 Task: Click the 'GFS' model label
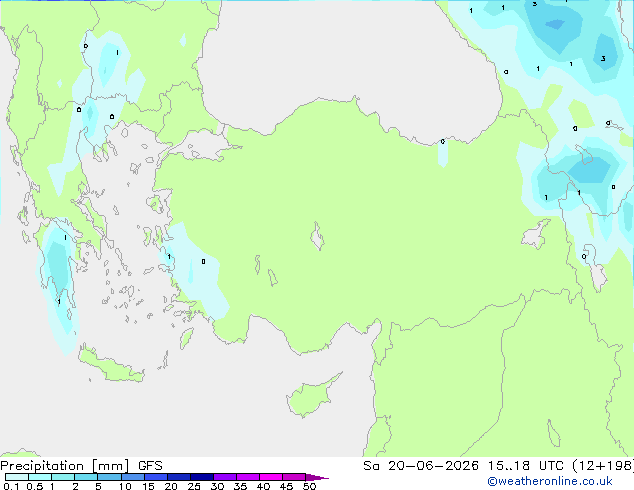coord(150,466)
